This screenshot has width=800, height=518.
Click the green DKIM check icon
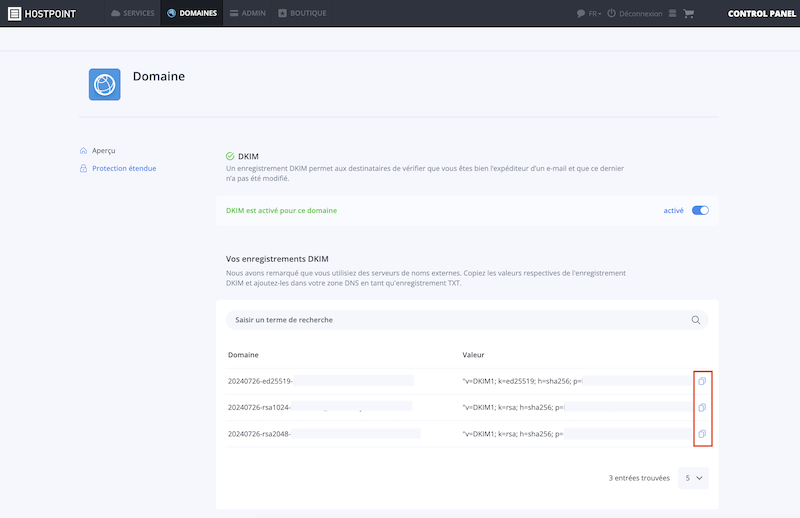[230, 156]
